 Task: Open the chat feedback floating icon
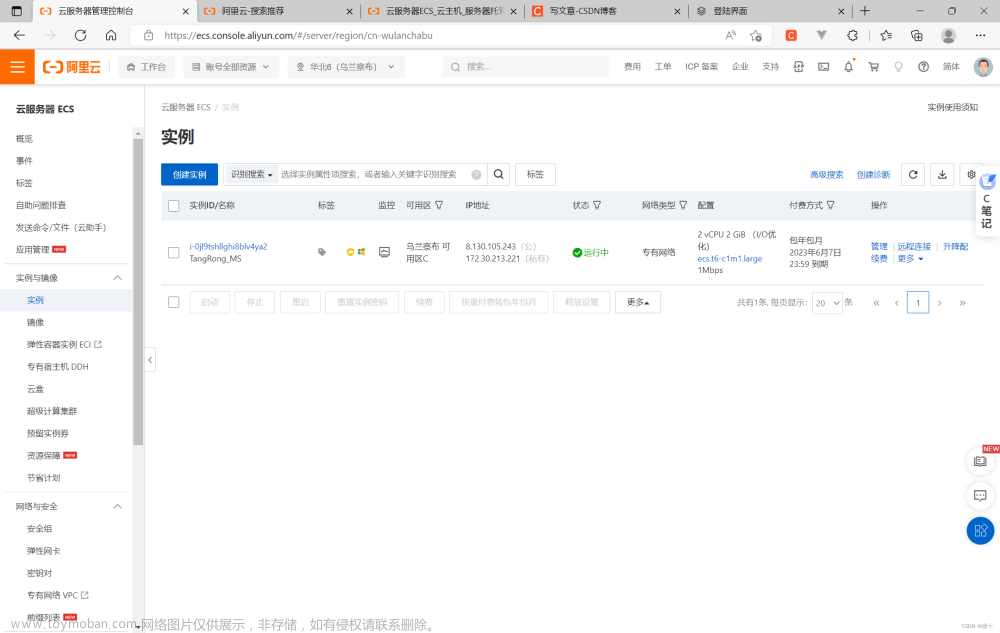coord(980,495)
